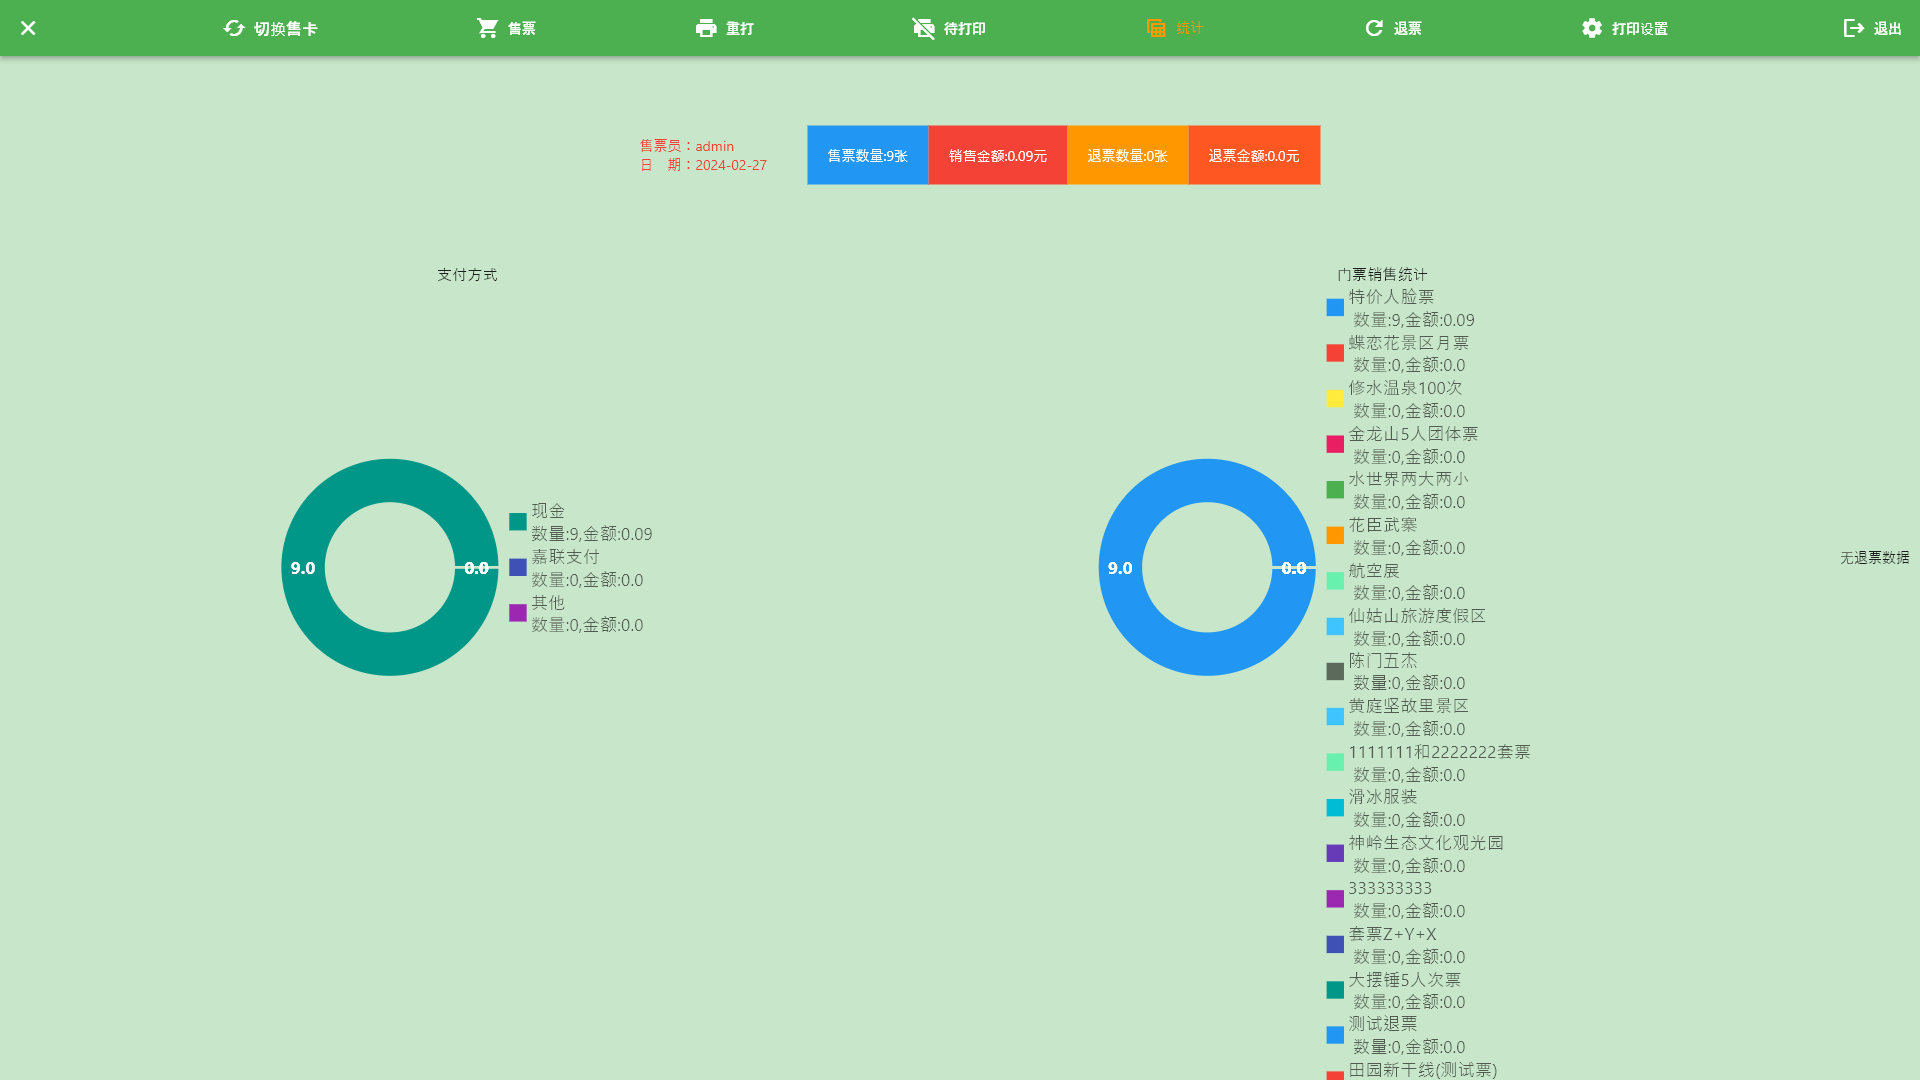Click the pending print (待打印) crossed printer icon

pos(923,28)
